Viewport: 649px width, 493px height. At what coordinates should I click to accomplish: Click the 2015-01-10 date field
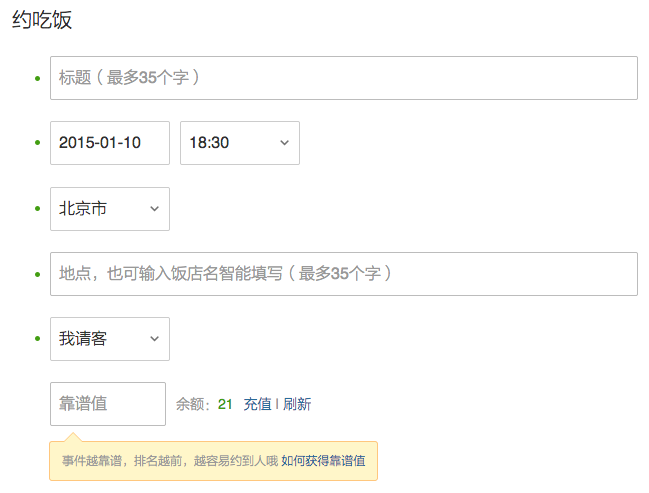pyautogui.click(x=109, y=143)
